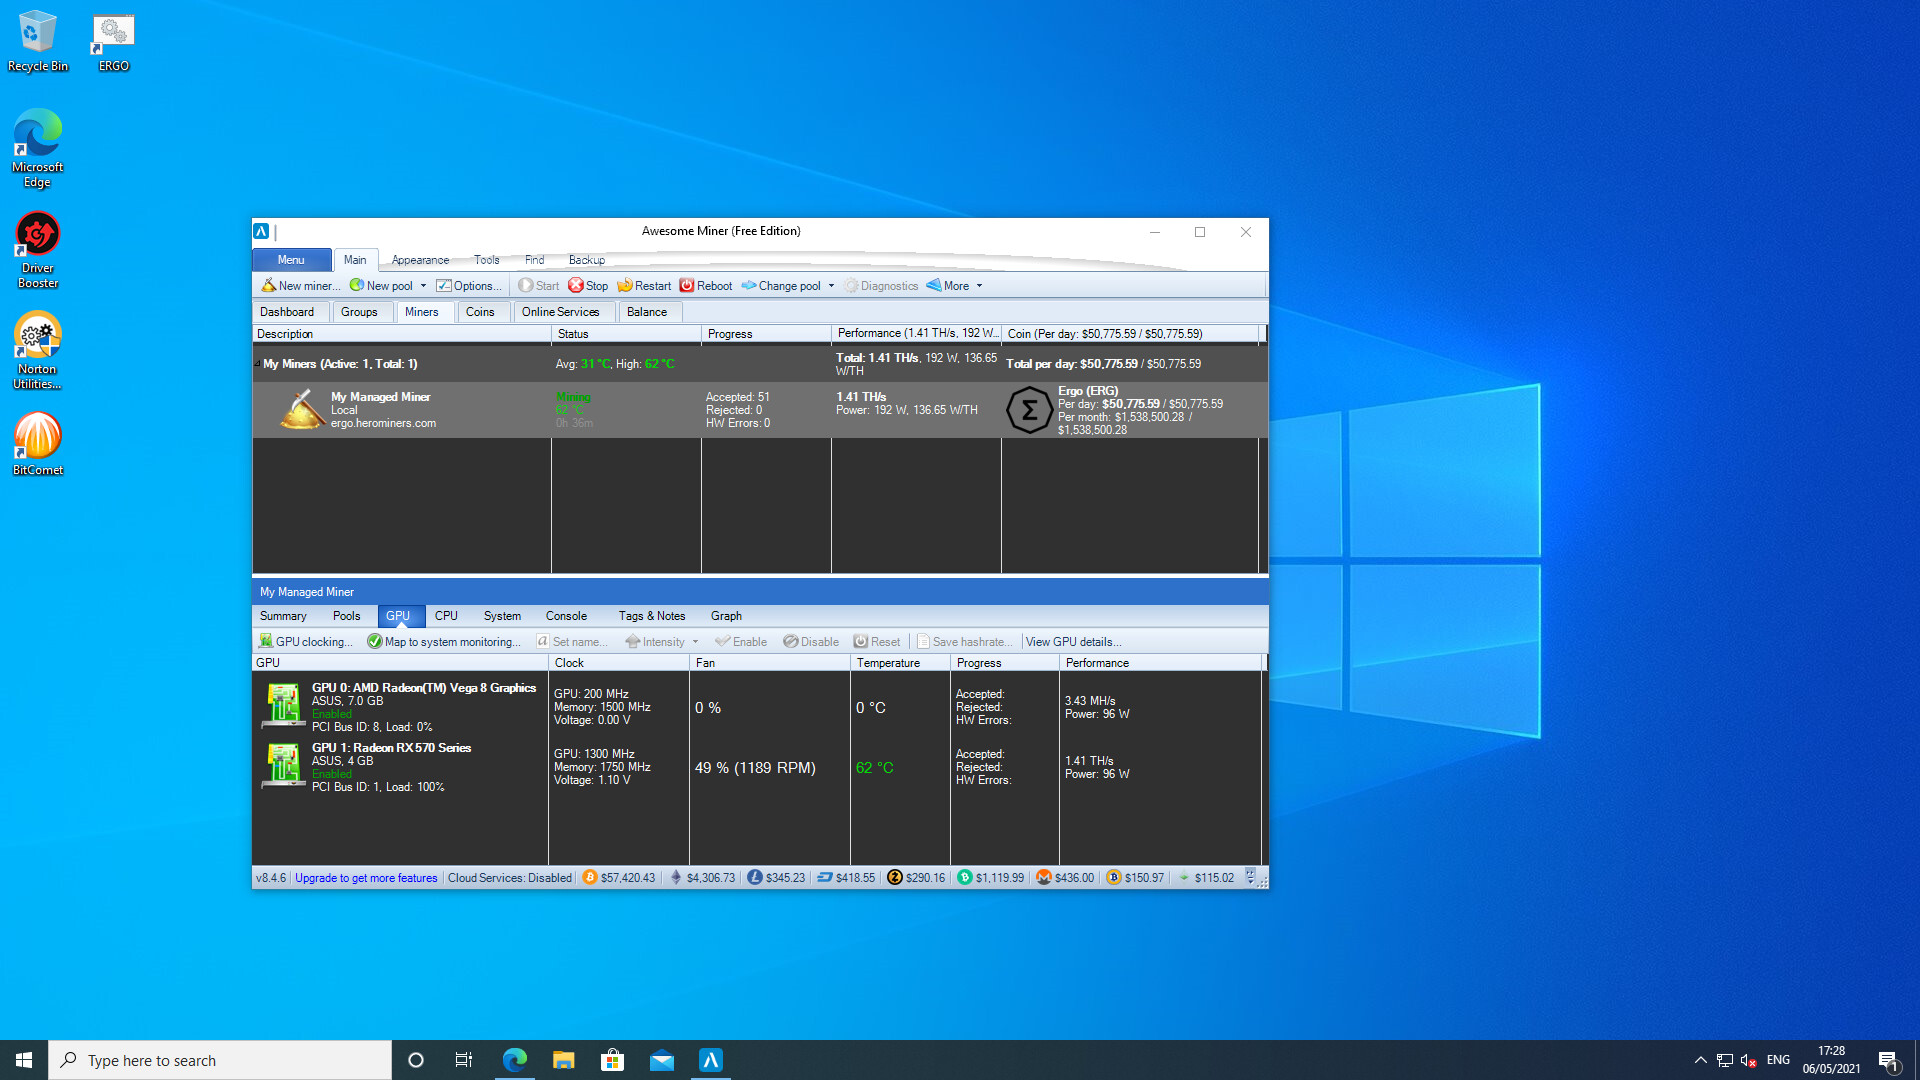The image size is (1920, 1080).
Task: Open Task View on the taskbar
Action: 464,1060
